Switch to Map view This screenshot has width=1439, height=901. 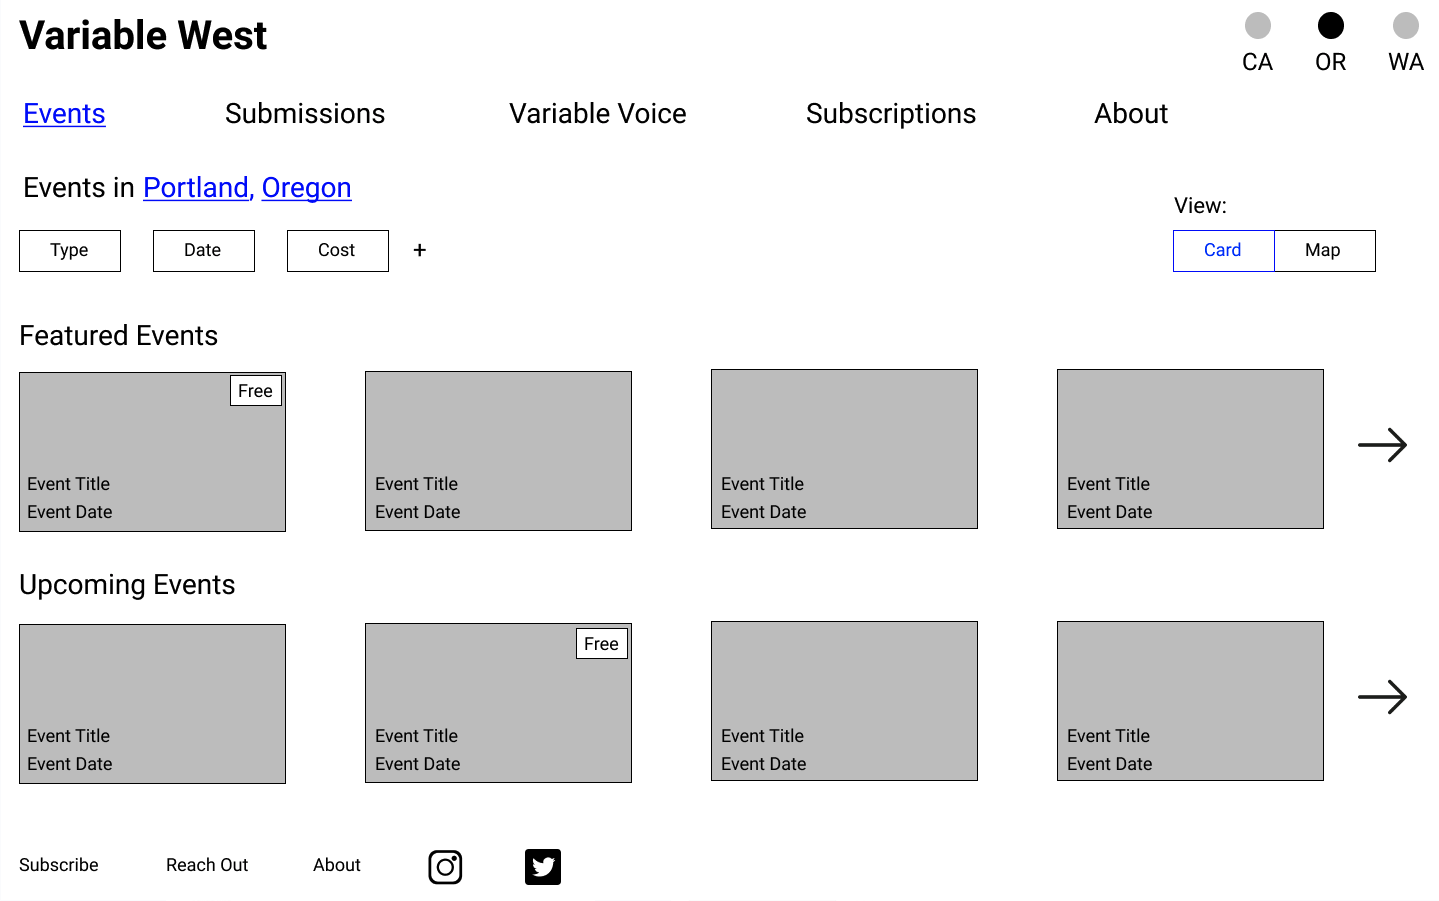tap(1324, 251)
